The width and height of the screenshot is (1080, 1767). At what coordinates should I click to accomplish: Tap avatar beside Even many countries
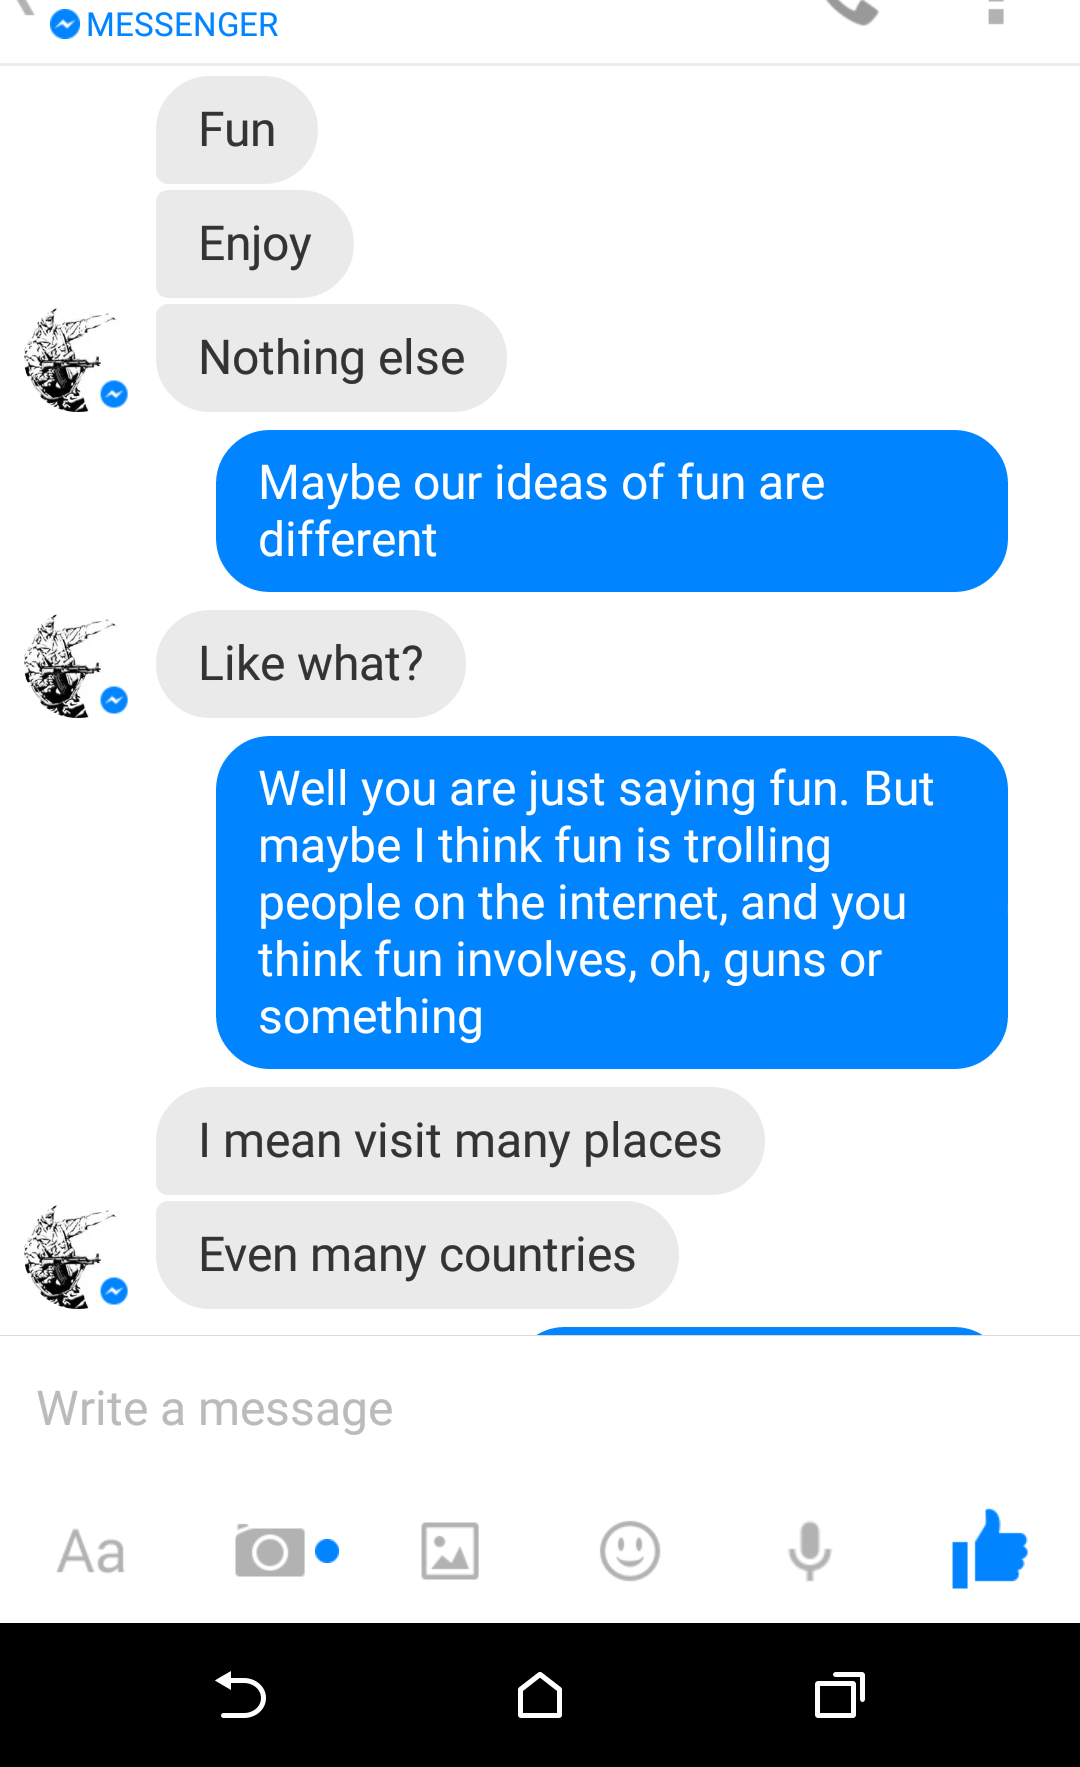click(70, 1257)
